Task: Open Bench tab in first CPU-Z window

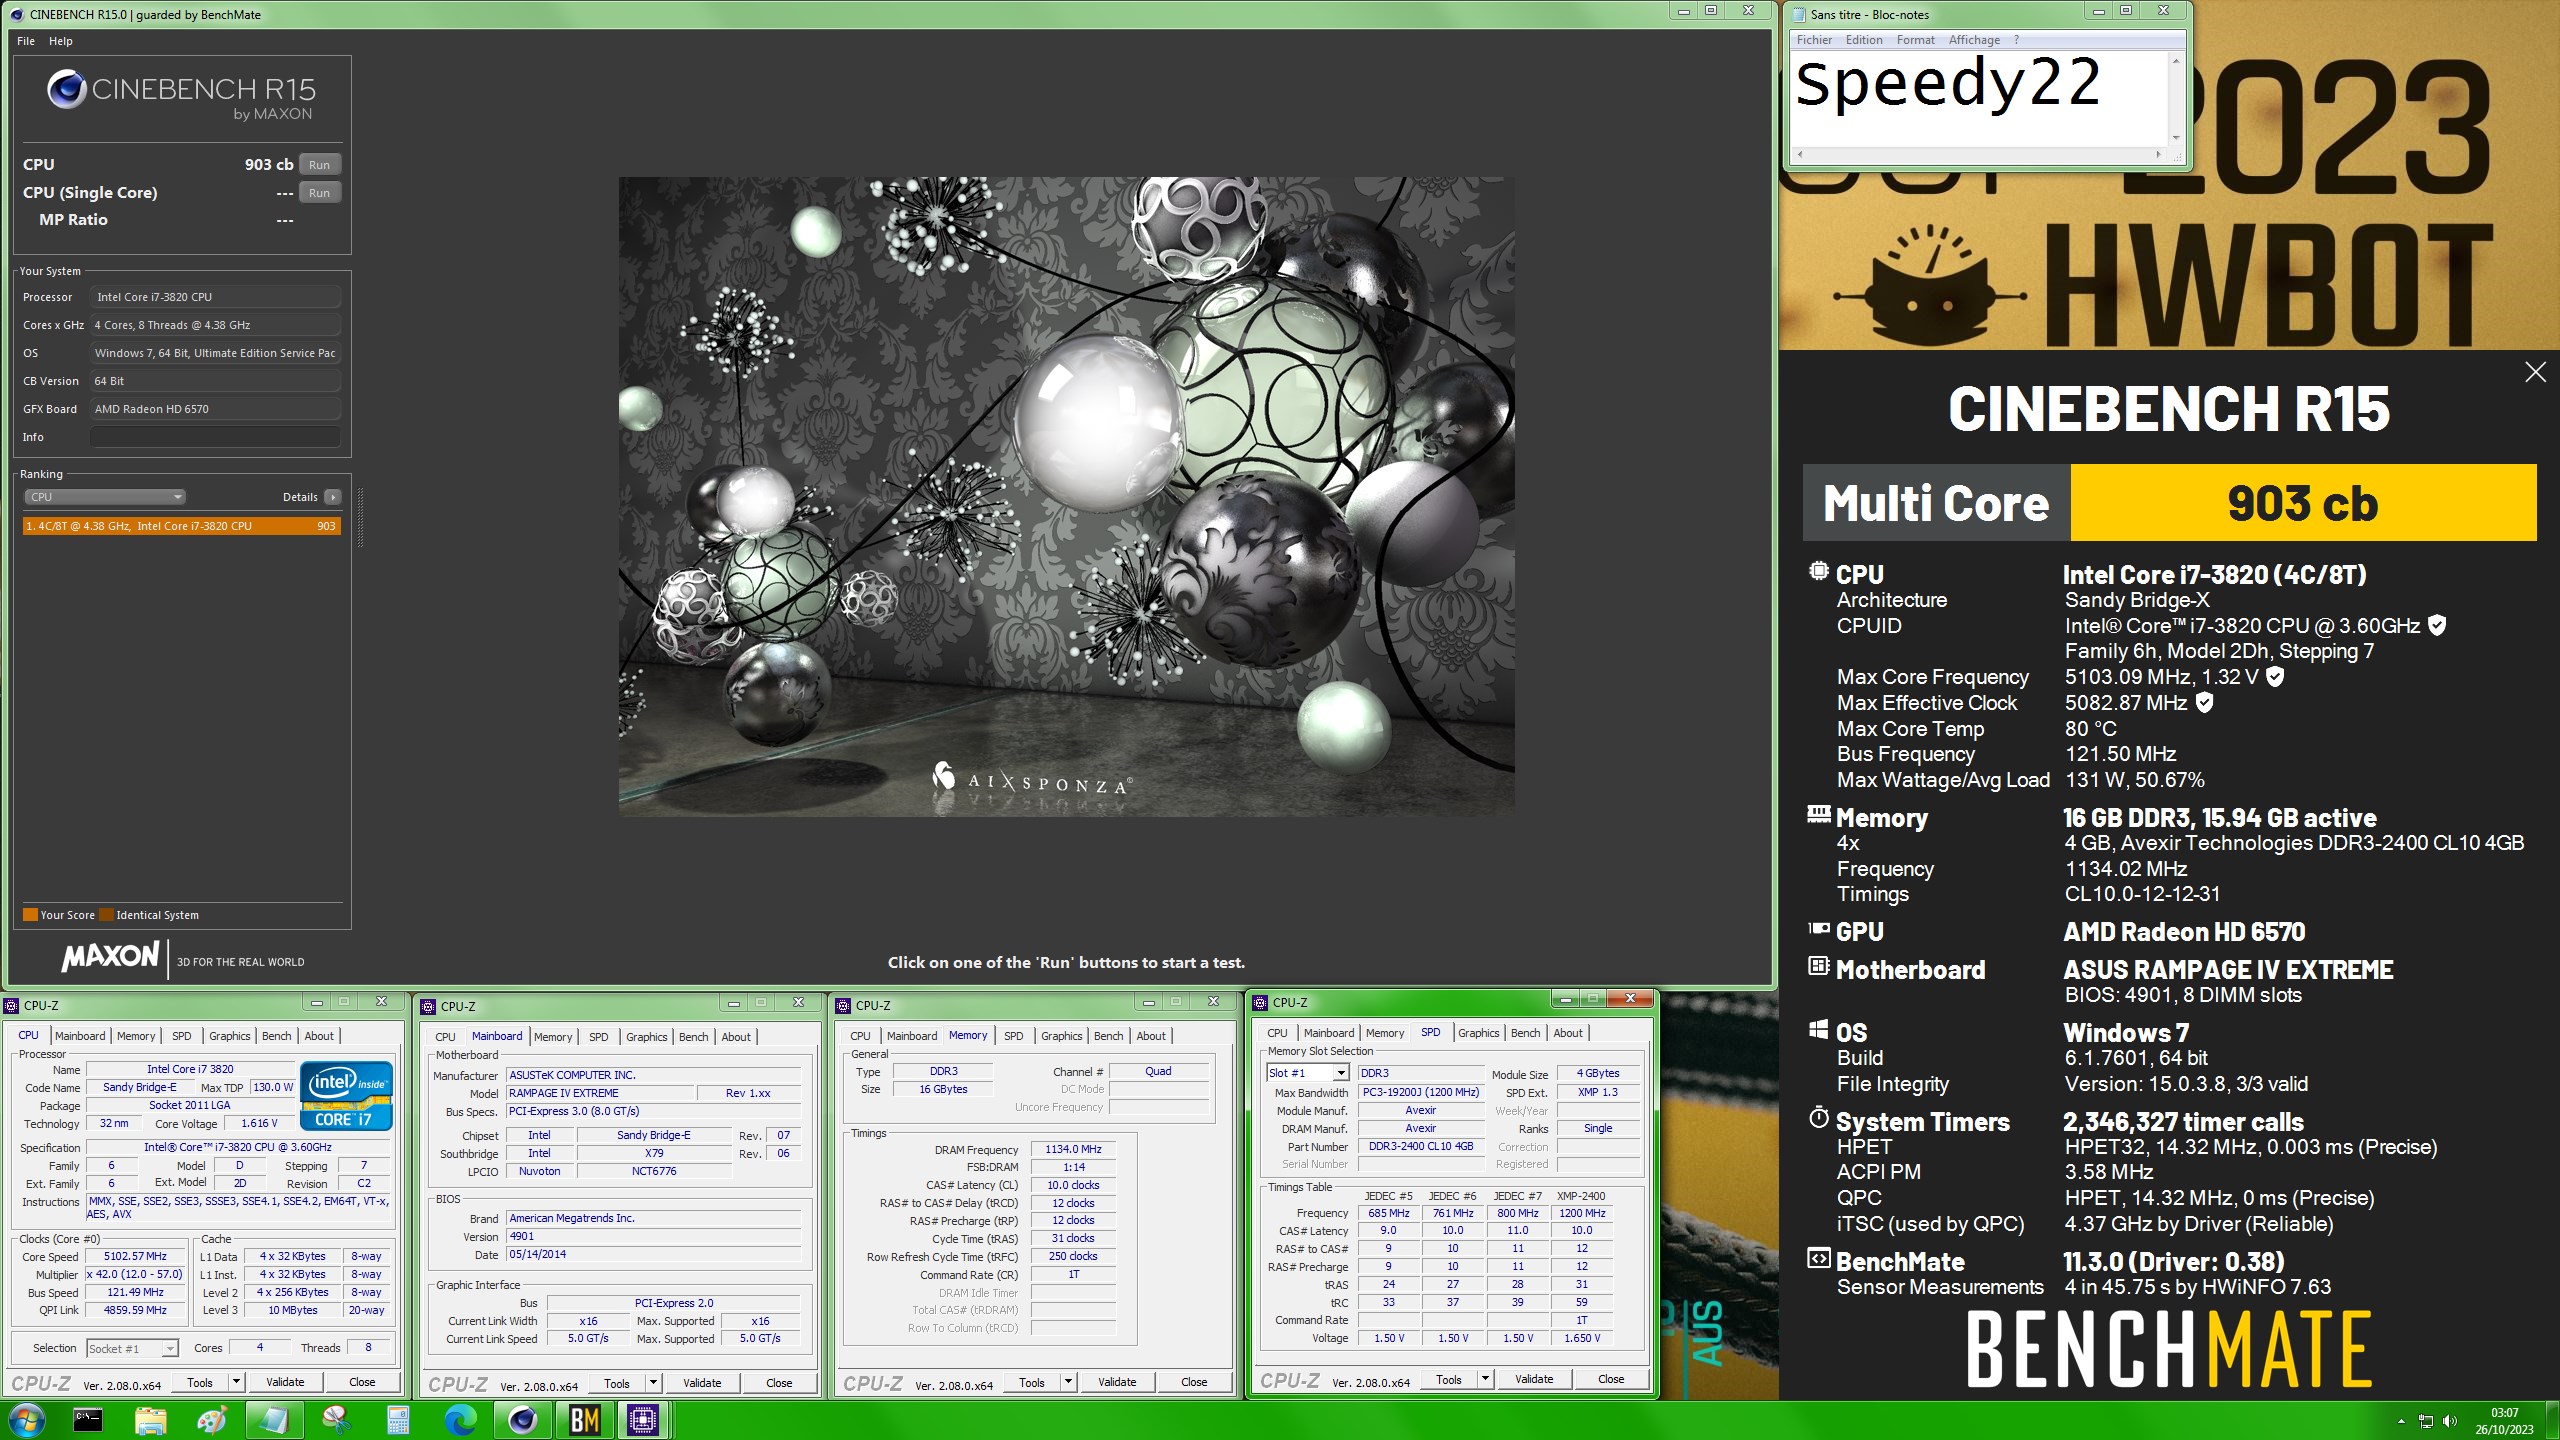Action: click(x=276, y=1036)
